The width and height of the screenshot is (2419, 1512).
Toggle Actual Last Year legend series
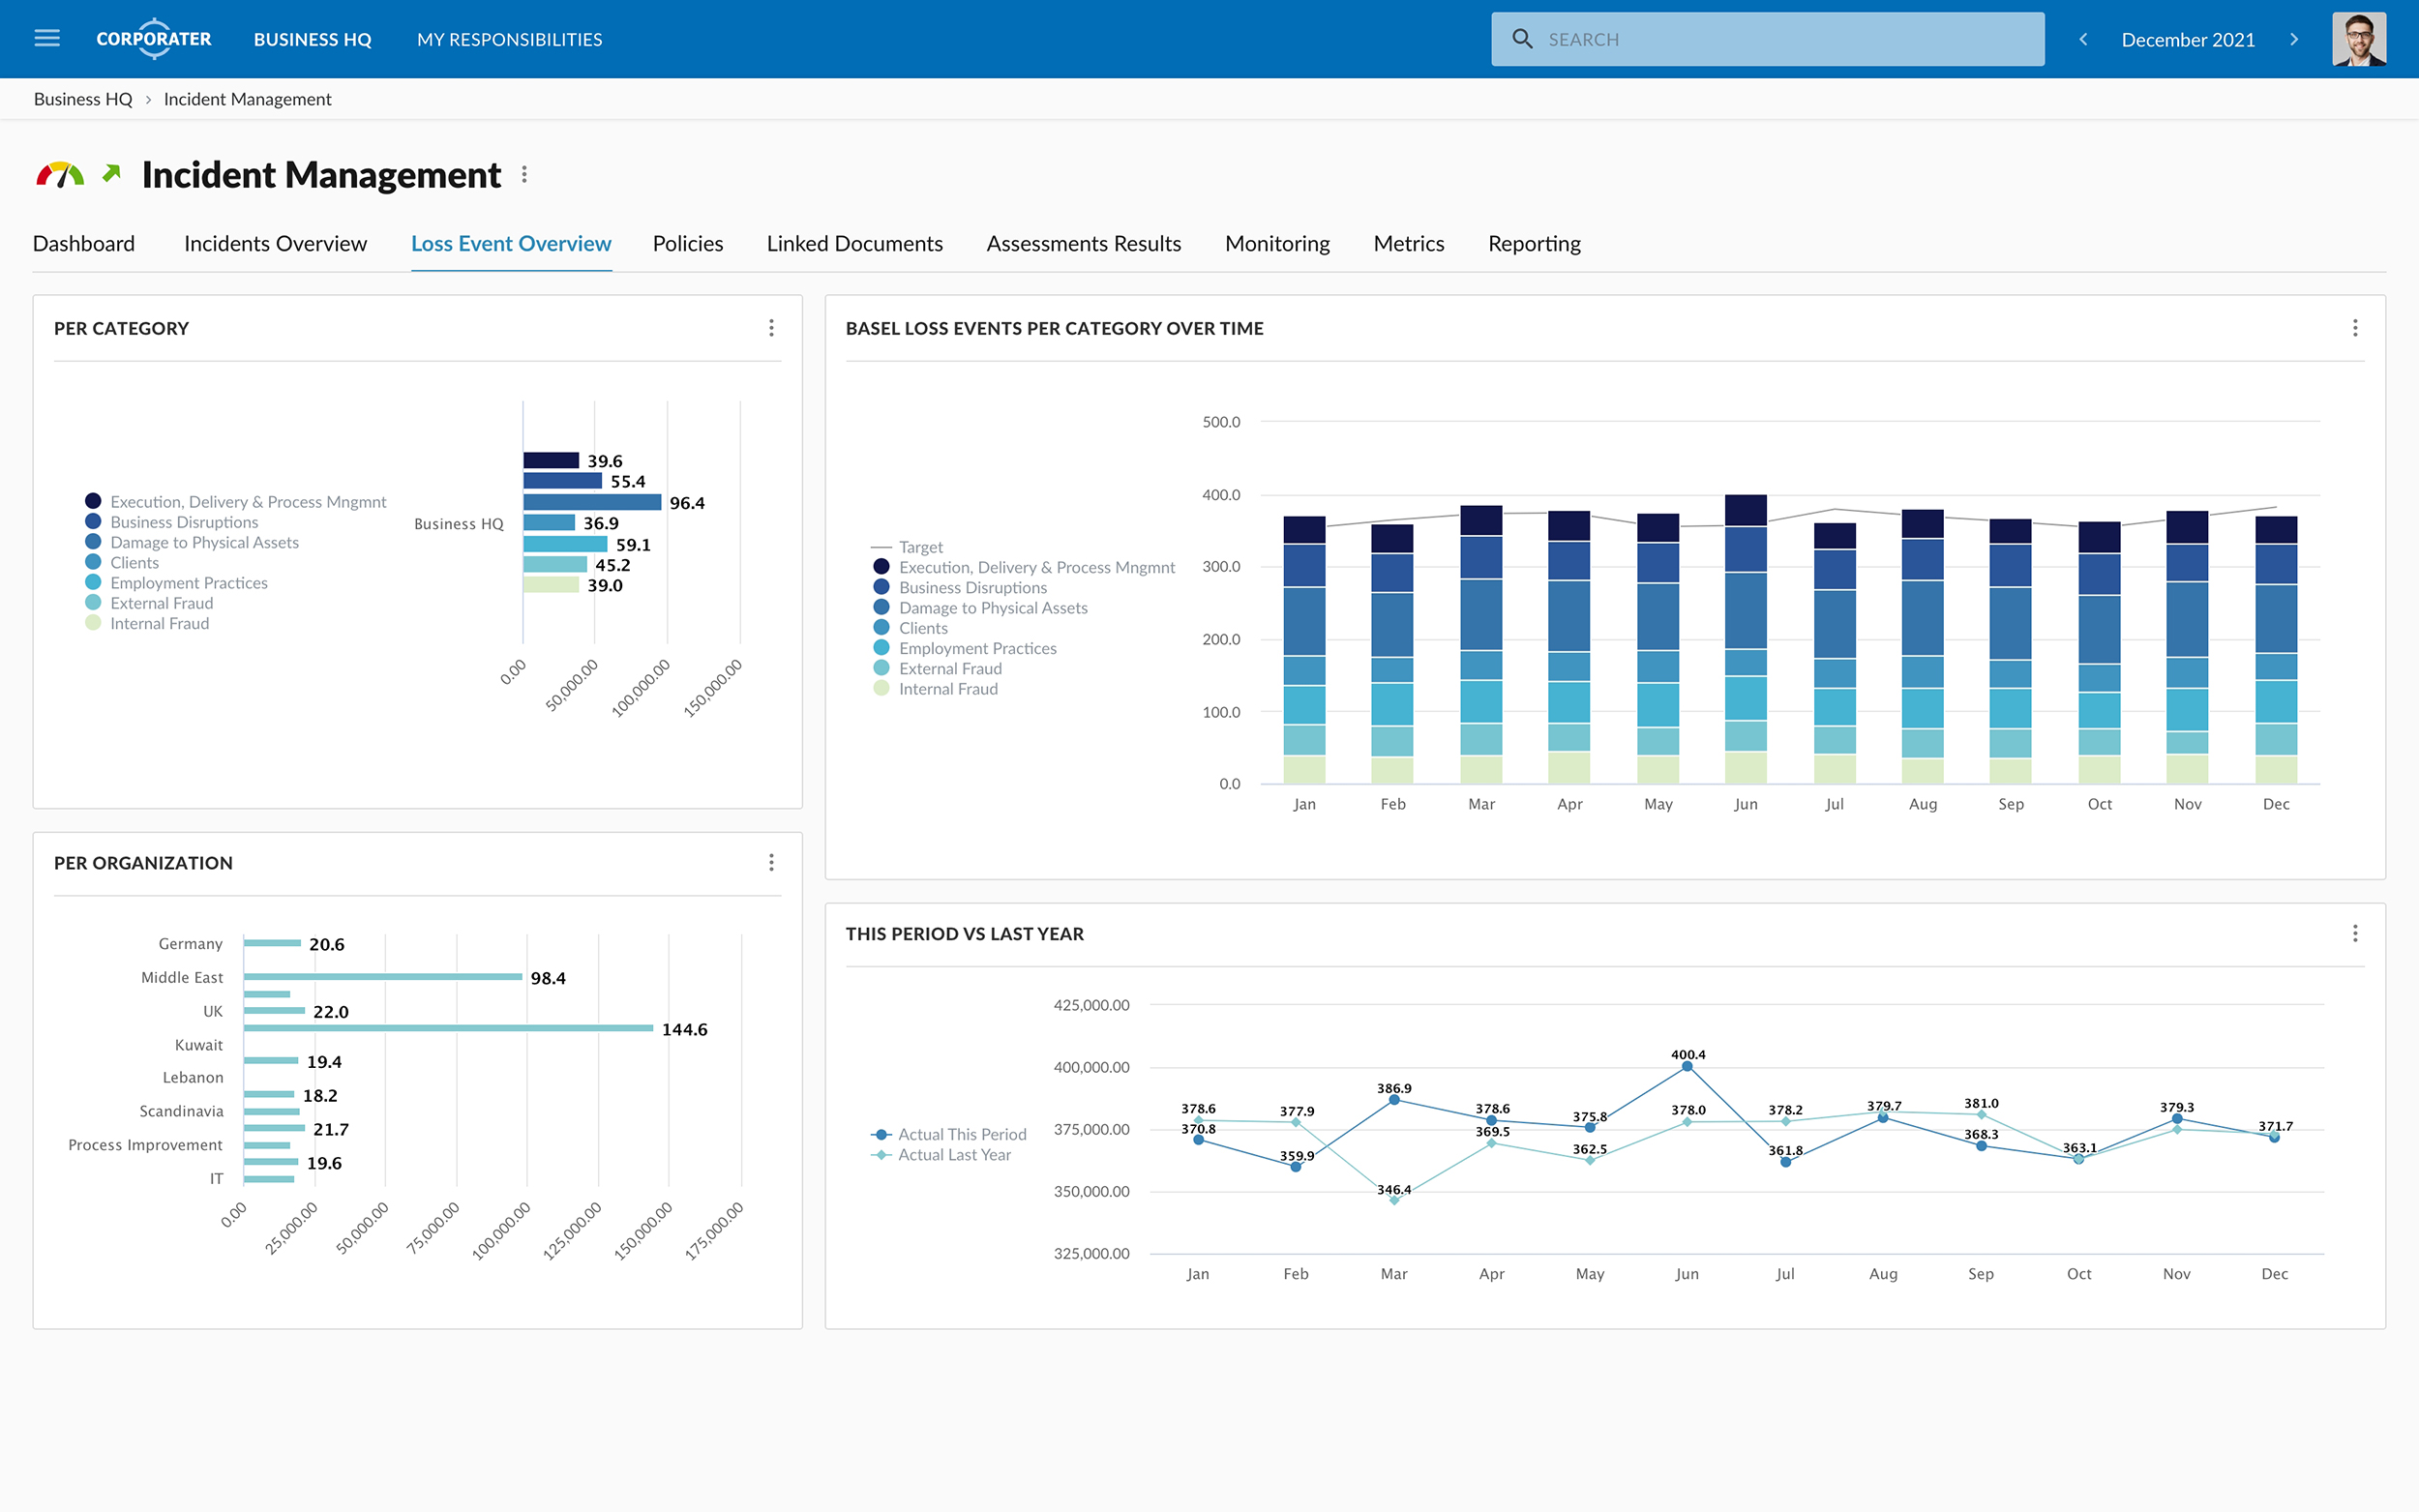coord(953,1155)
